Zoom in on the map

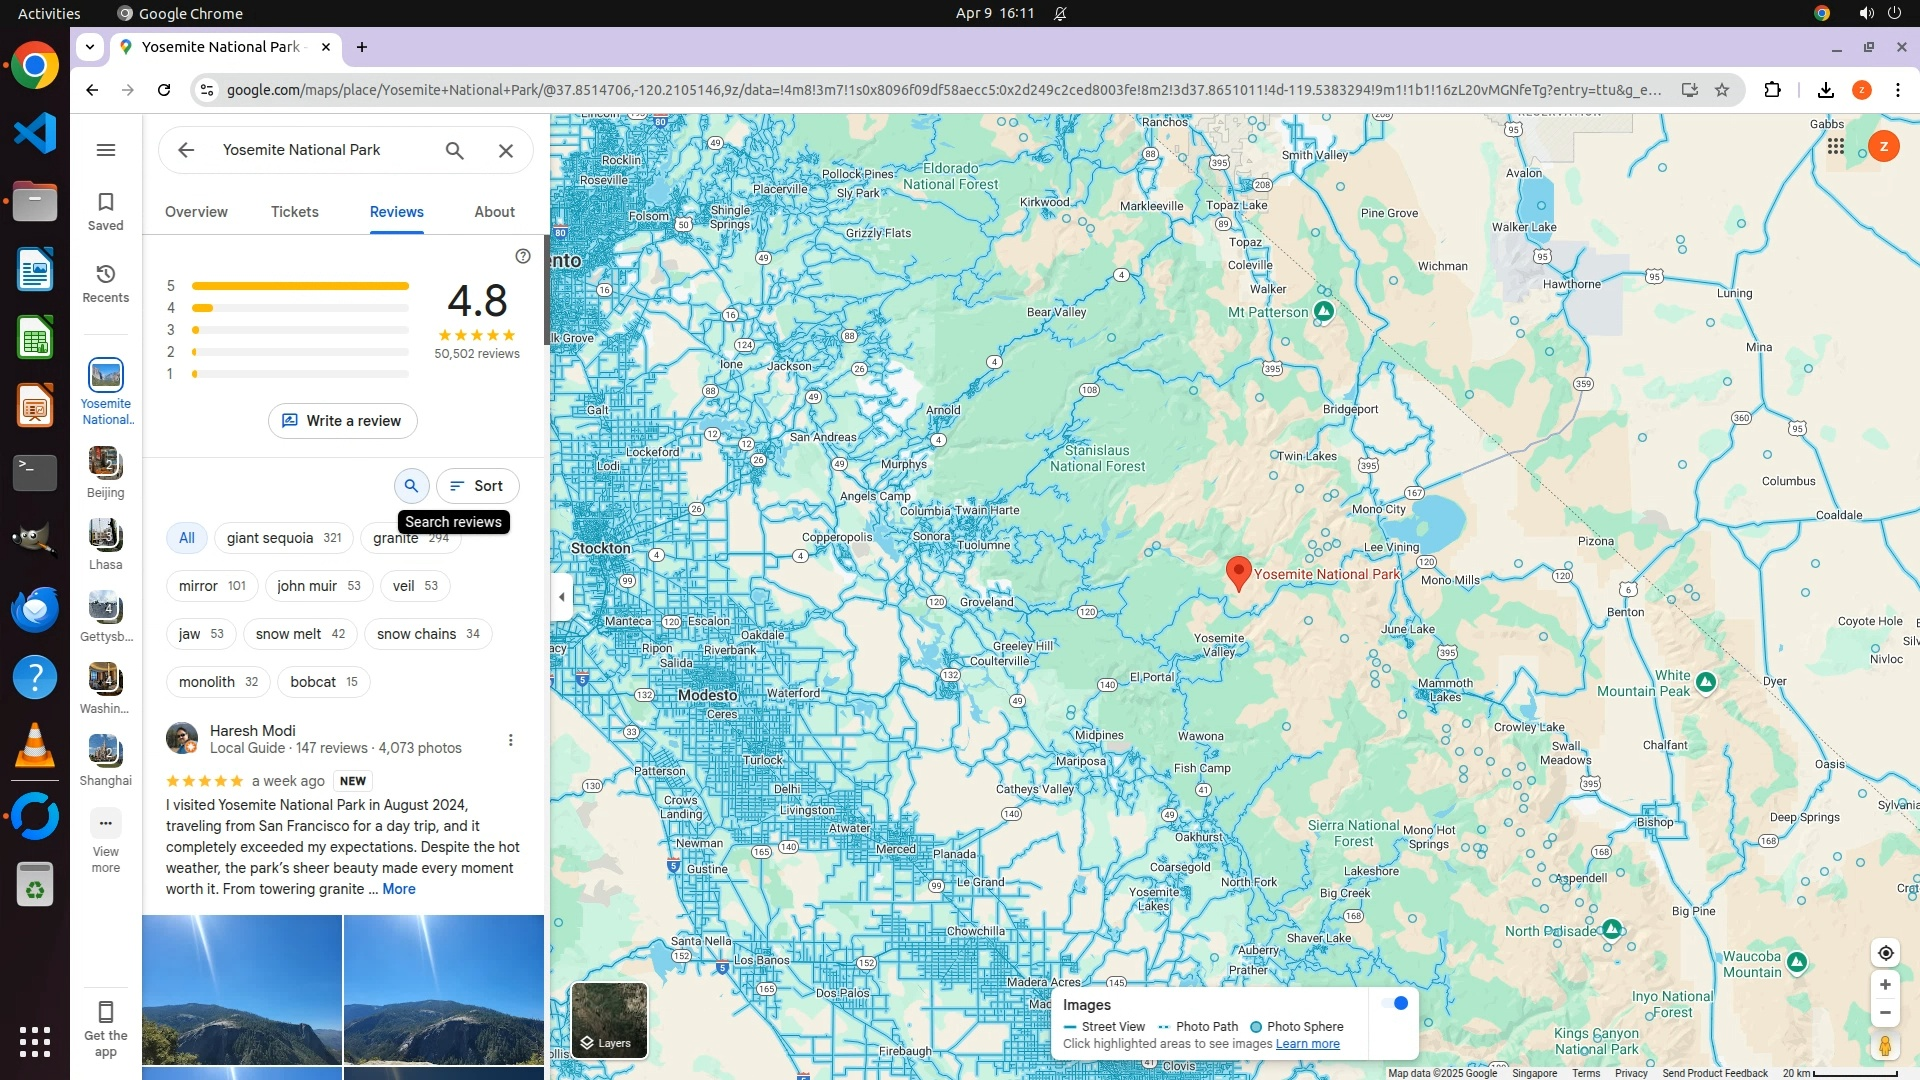coord(1885,985)
